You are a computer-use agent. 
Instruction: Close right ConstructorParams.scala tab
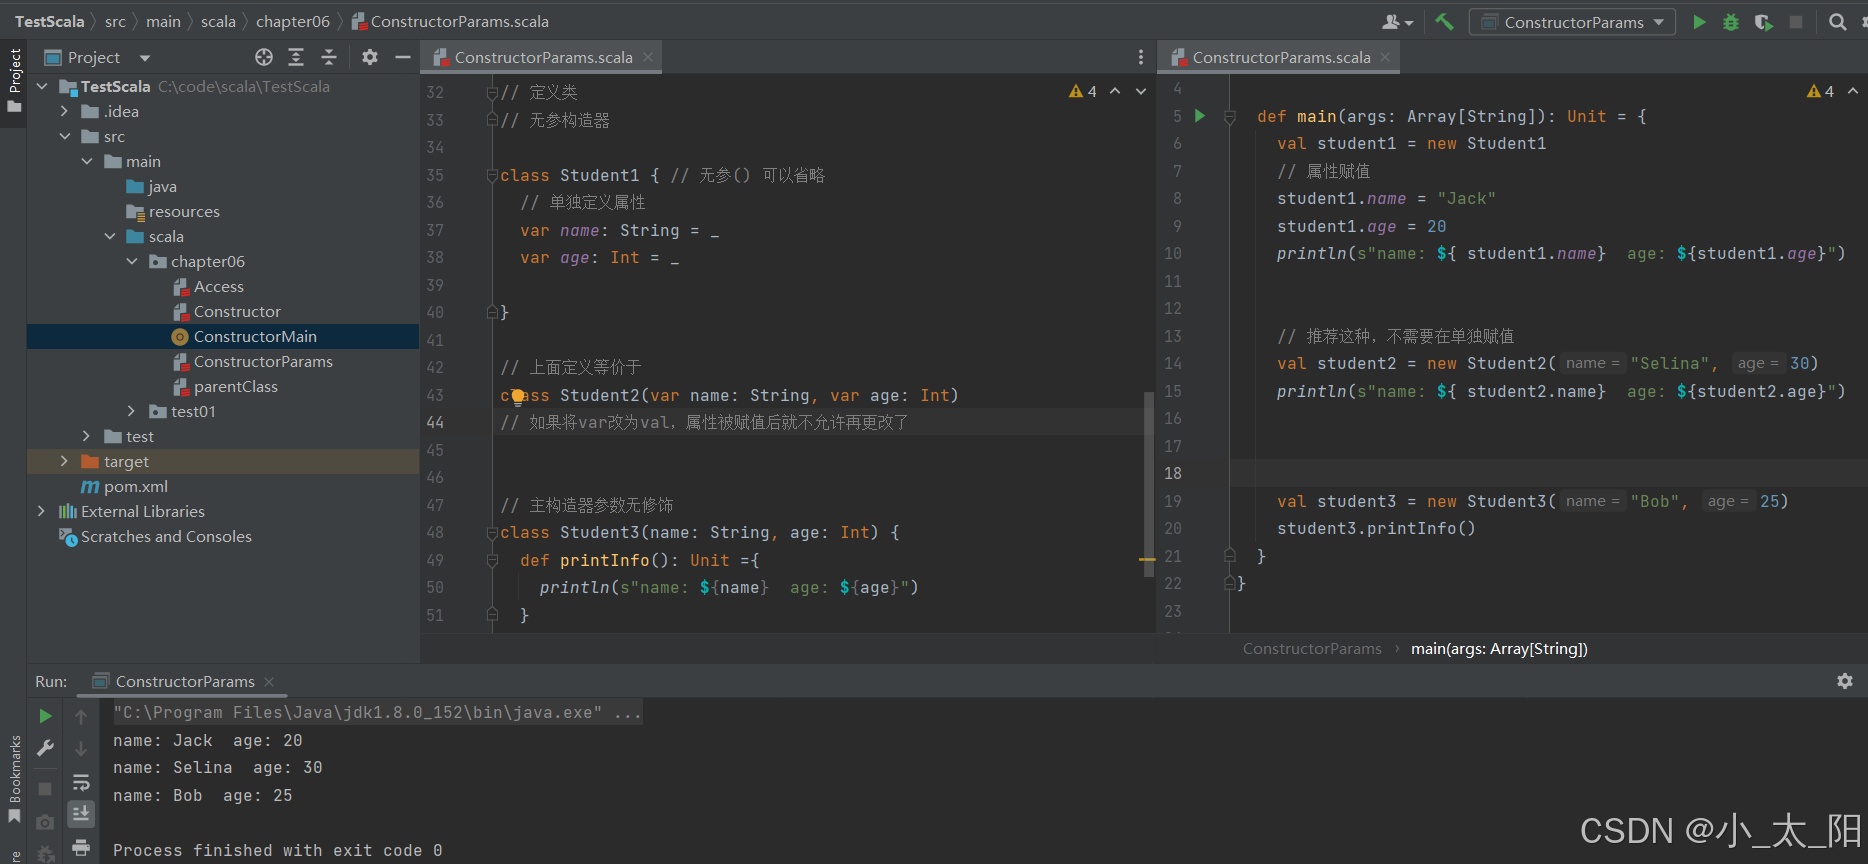pyautogui.click(x=1385, y=57)
